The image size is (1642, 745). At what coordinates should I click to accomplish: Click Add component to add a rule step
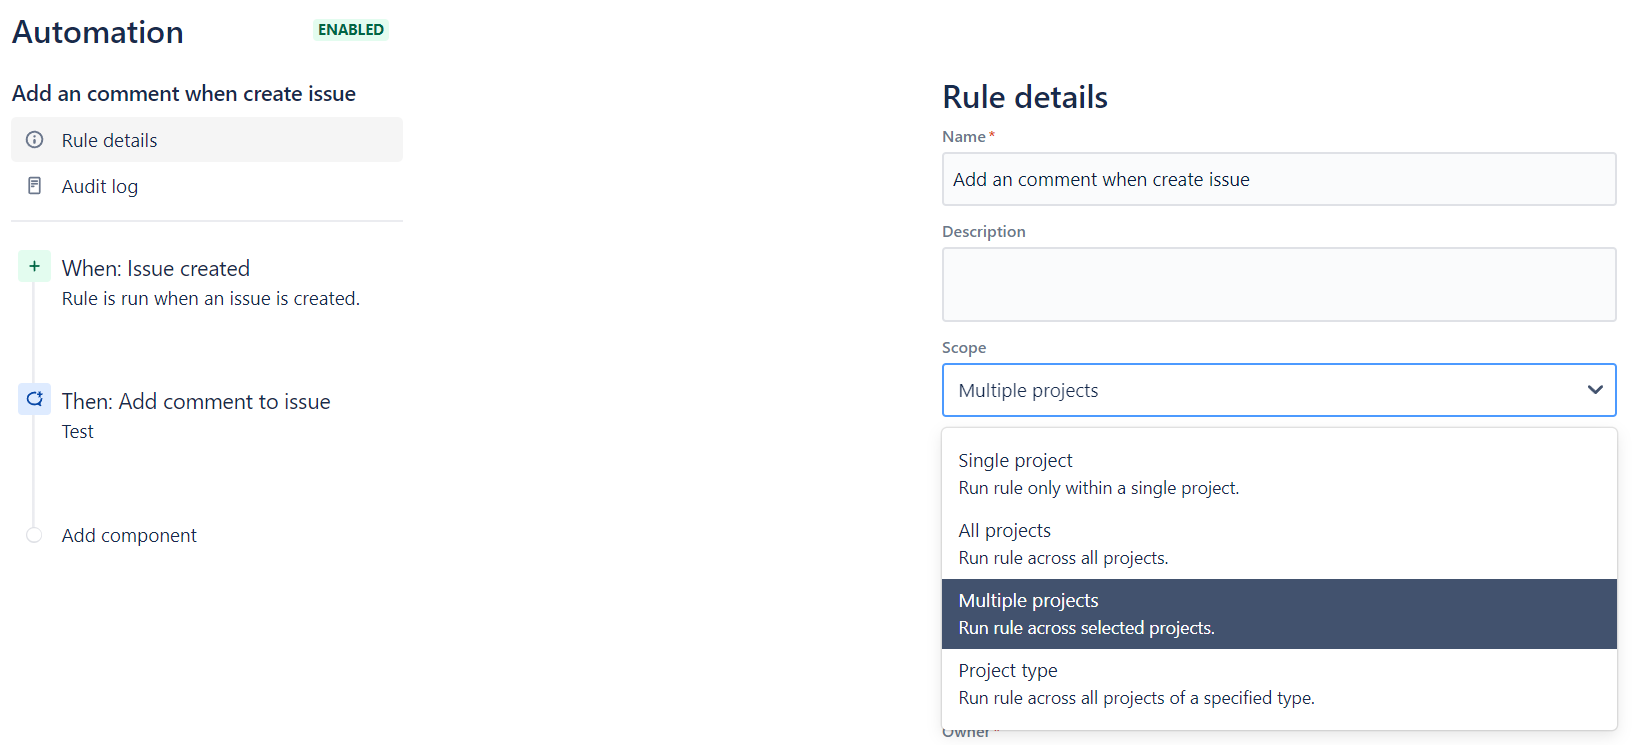click(x=129, y=535)
